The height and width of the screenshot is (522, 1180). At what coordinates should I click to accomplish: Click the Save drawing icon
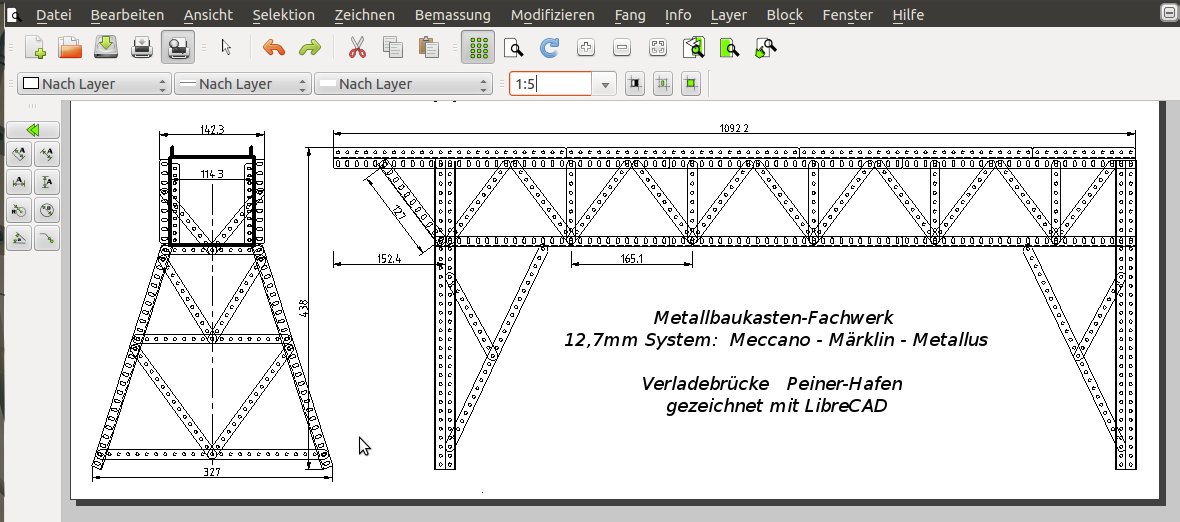(x=106, y=47)
